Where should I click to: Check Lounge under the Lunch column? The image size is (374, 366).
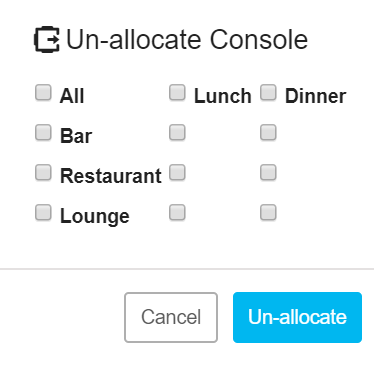[x=177, y=212]
